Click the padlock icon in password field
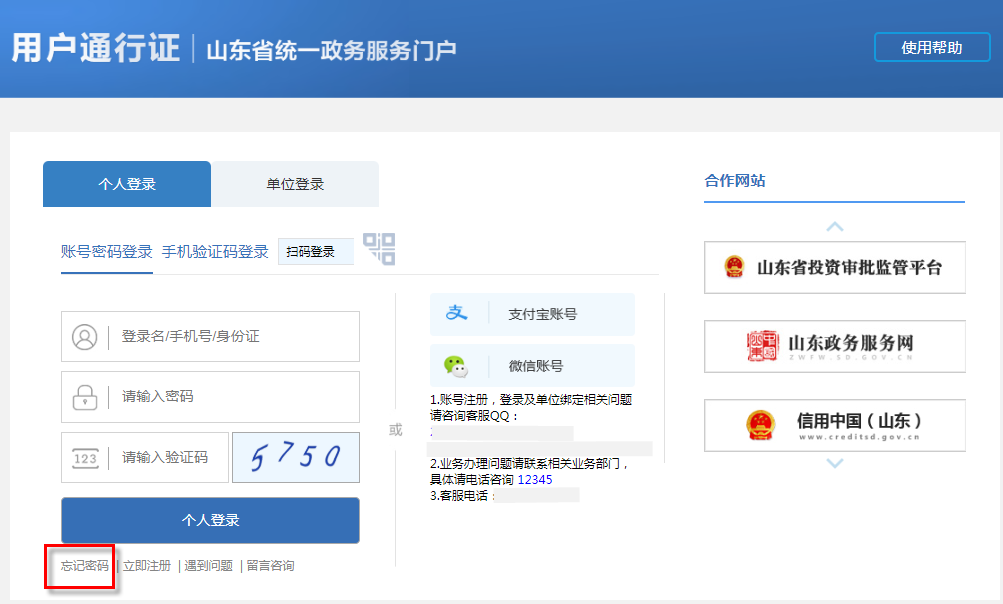 click(85, 397)
